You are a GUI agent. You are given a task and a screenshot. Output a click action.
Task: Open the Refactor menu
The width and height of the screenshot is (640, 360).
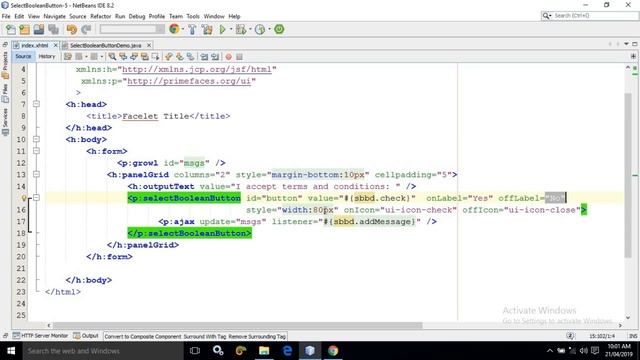click(100, 16)
